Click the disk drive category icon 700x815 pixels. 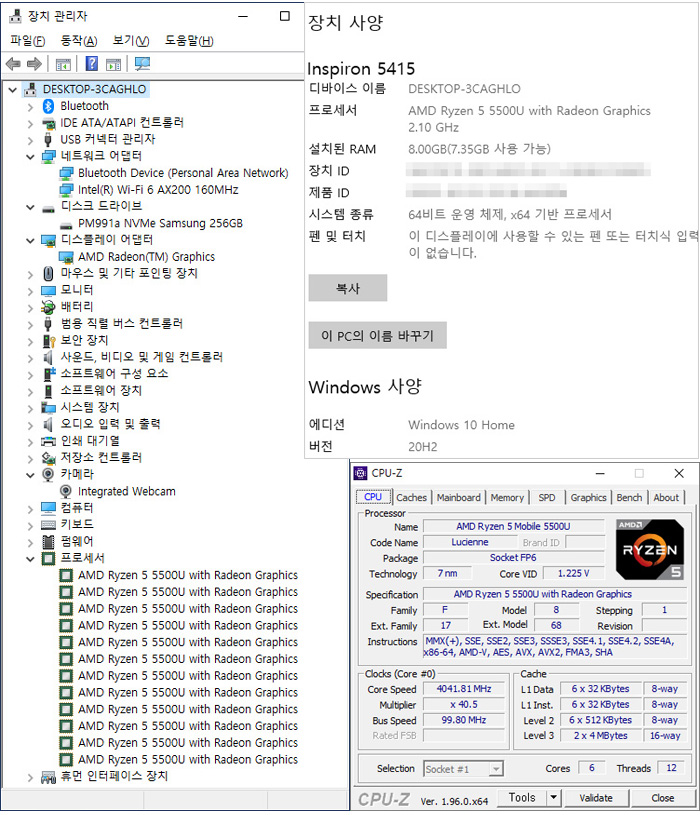tap(48, 208)
